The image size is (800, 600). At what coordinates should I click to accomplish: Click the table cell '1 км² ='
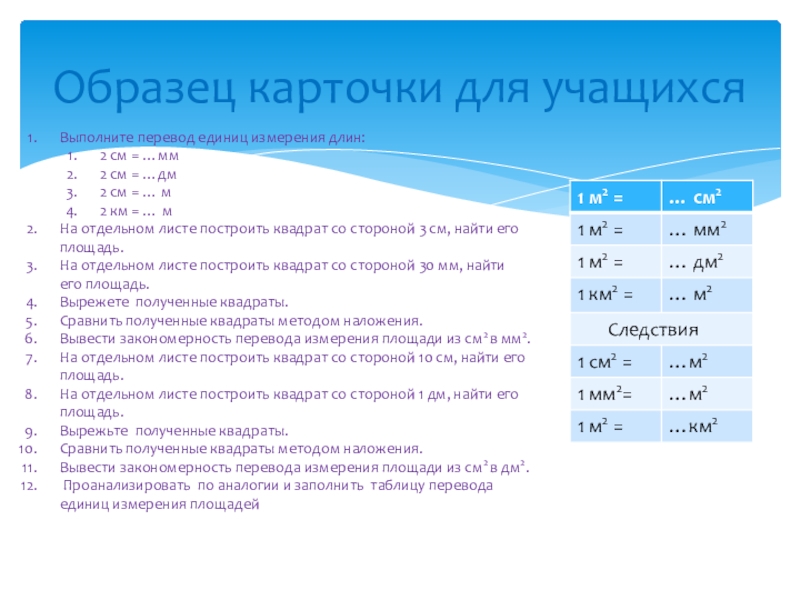click(x=615, y=295)
